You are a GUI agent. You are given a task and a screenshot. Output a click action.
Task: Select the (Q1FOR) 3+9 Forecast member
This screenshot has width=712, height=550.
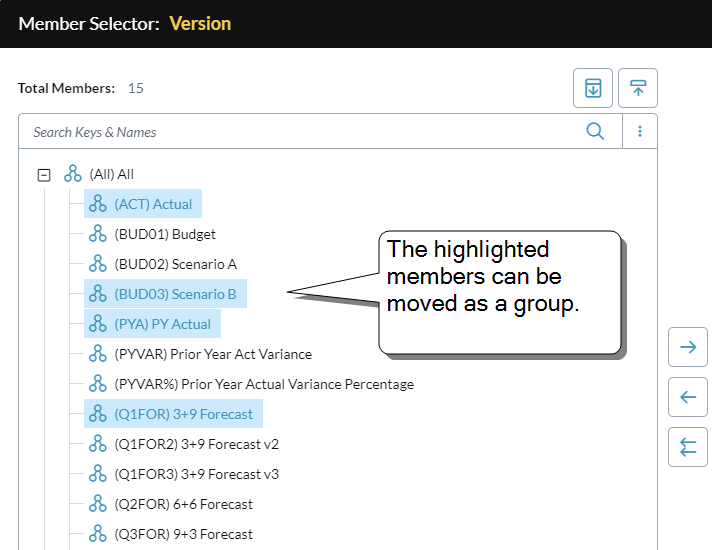click(183, 414)
